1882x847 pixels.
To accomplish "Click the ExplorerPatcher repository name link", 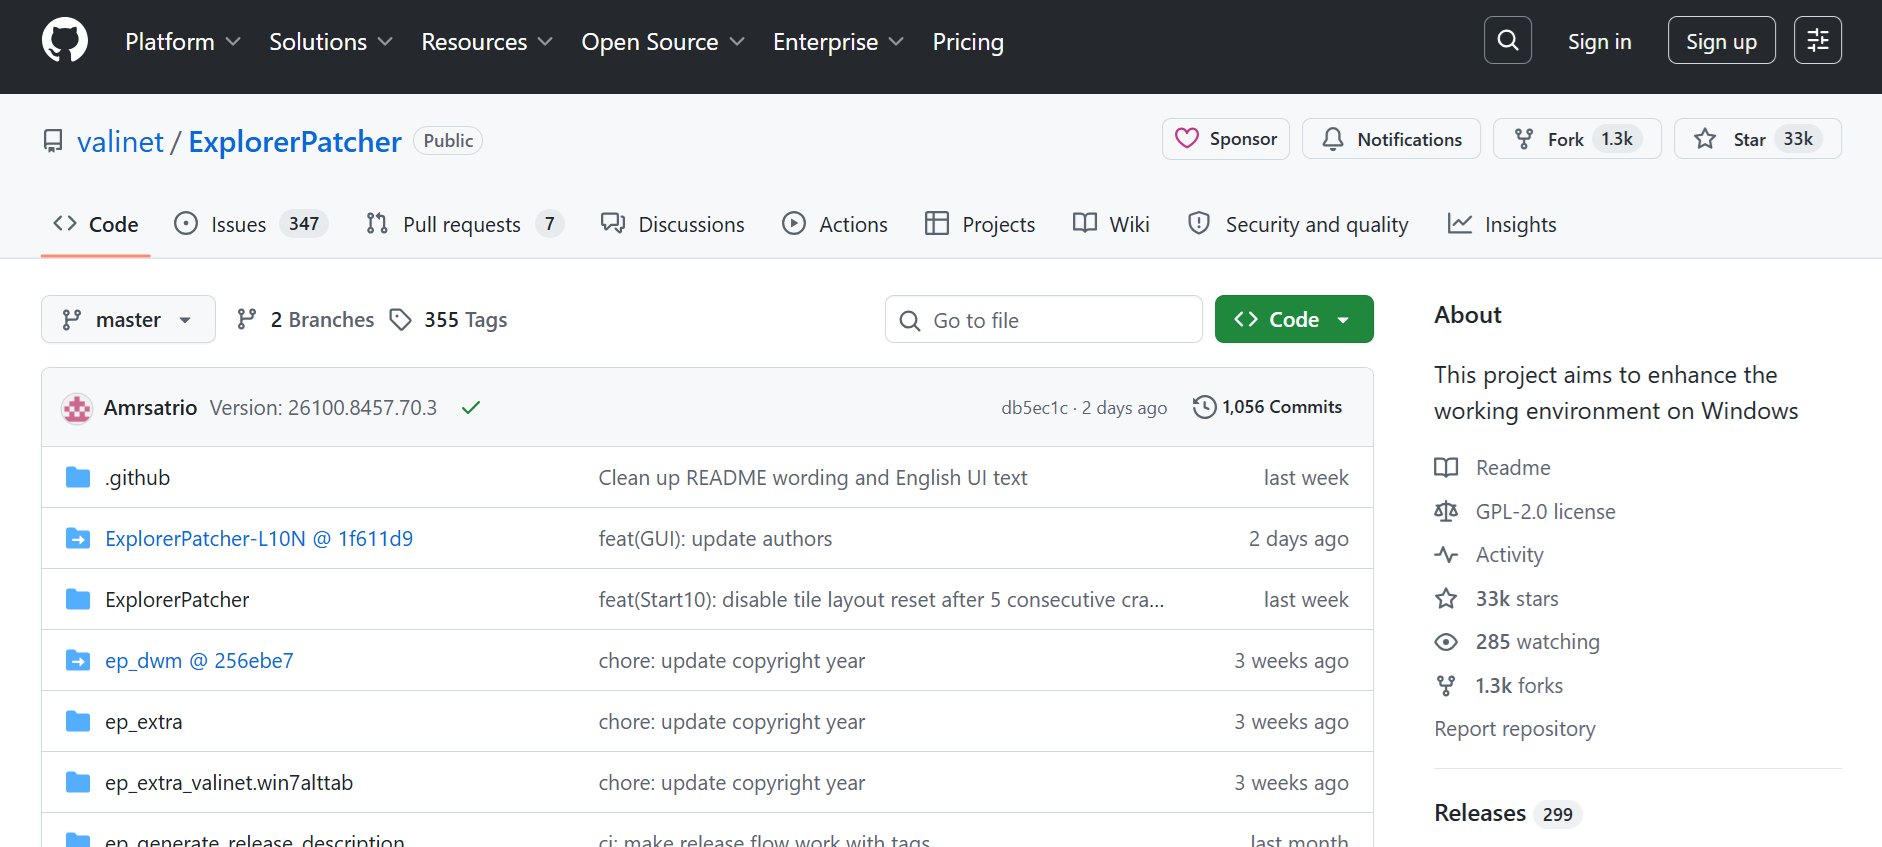I will coord(295,141).
